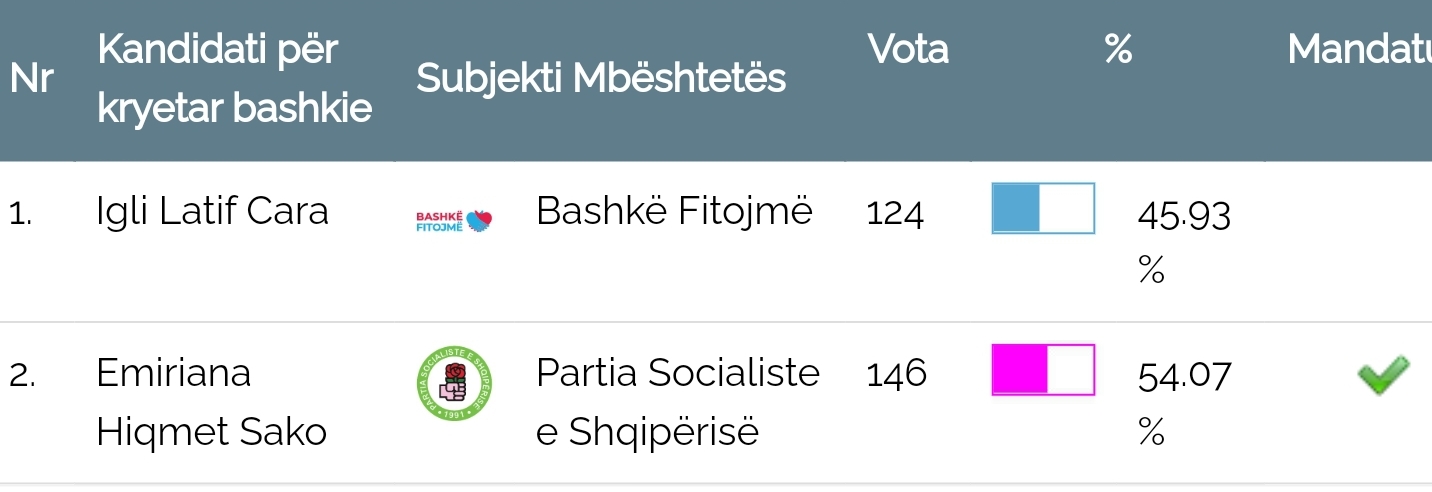Select candidate Emiriana Hiqmet Sako
This screenshot has width=1432, height=492.
[x=211, y=402]
